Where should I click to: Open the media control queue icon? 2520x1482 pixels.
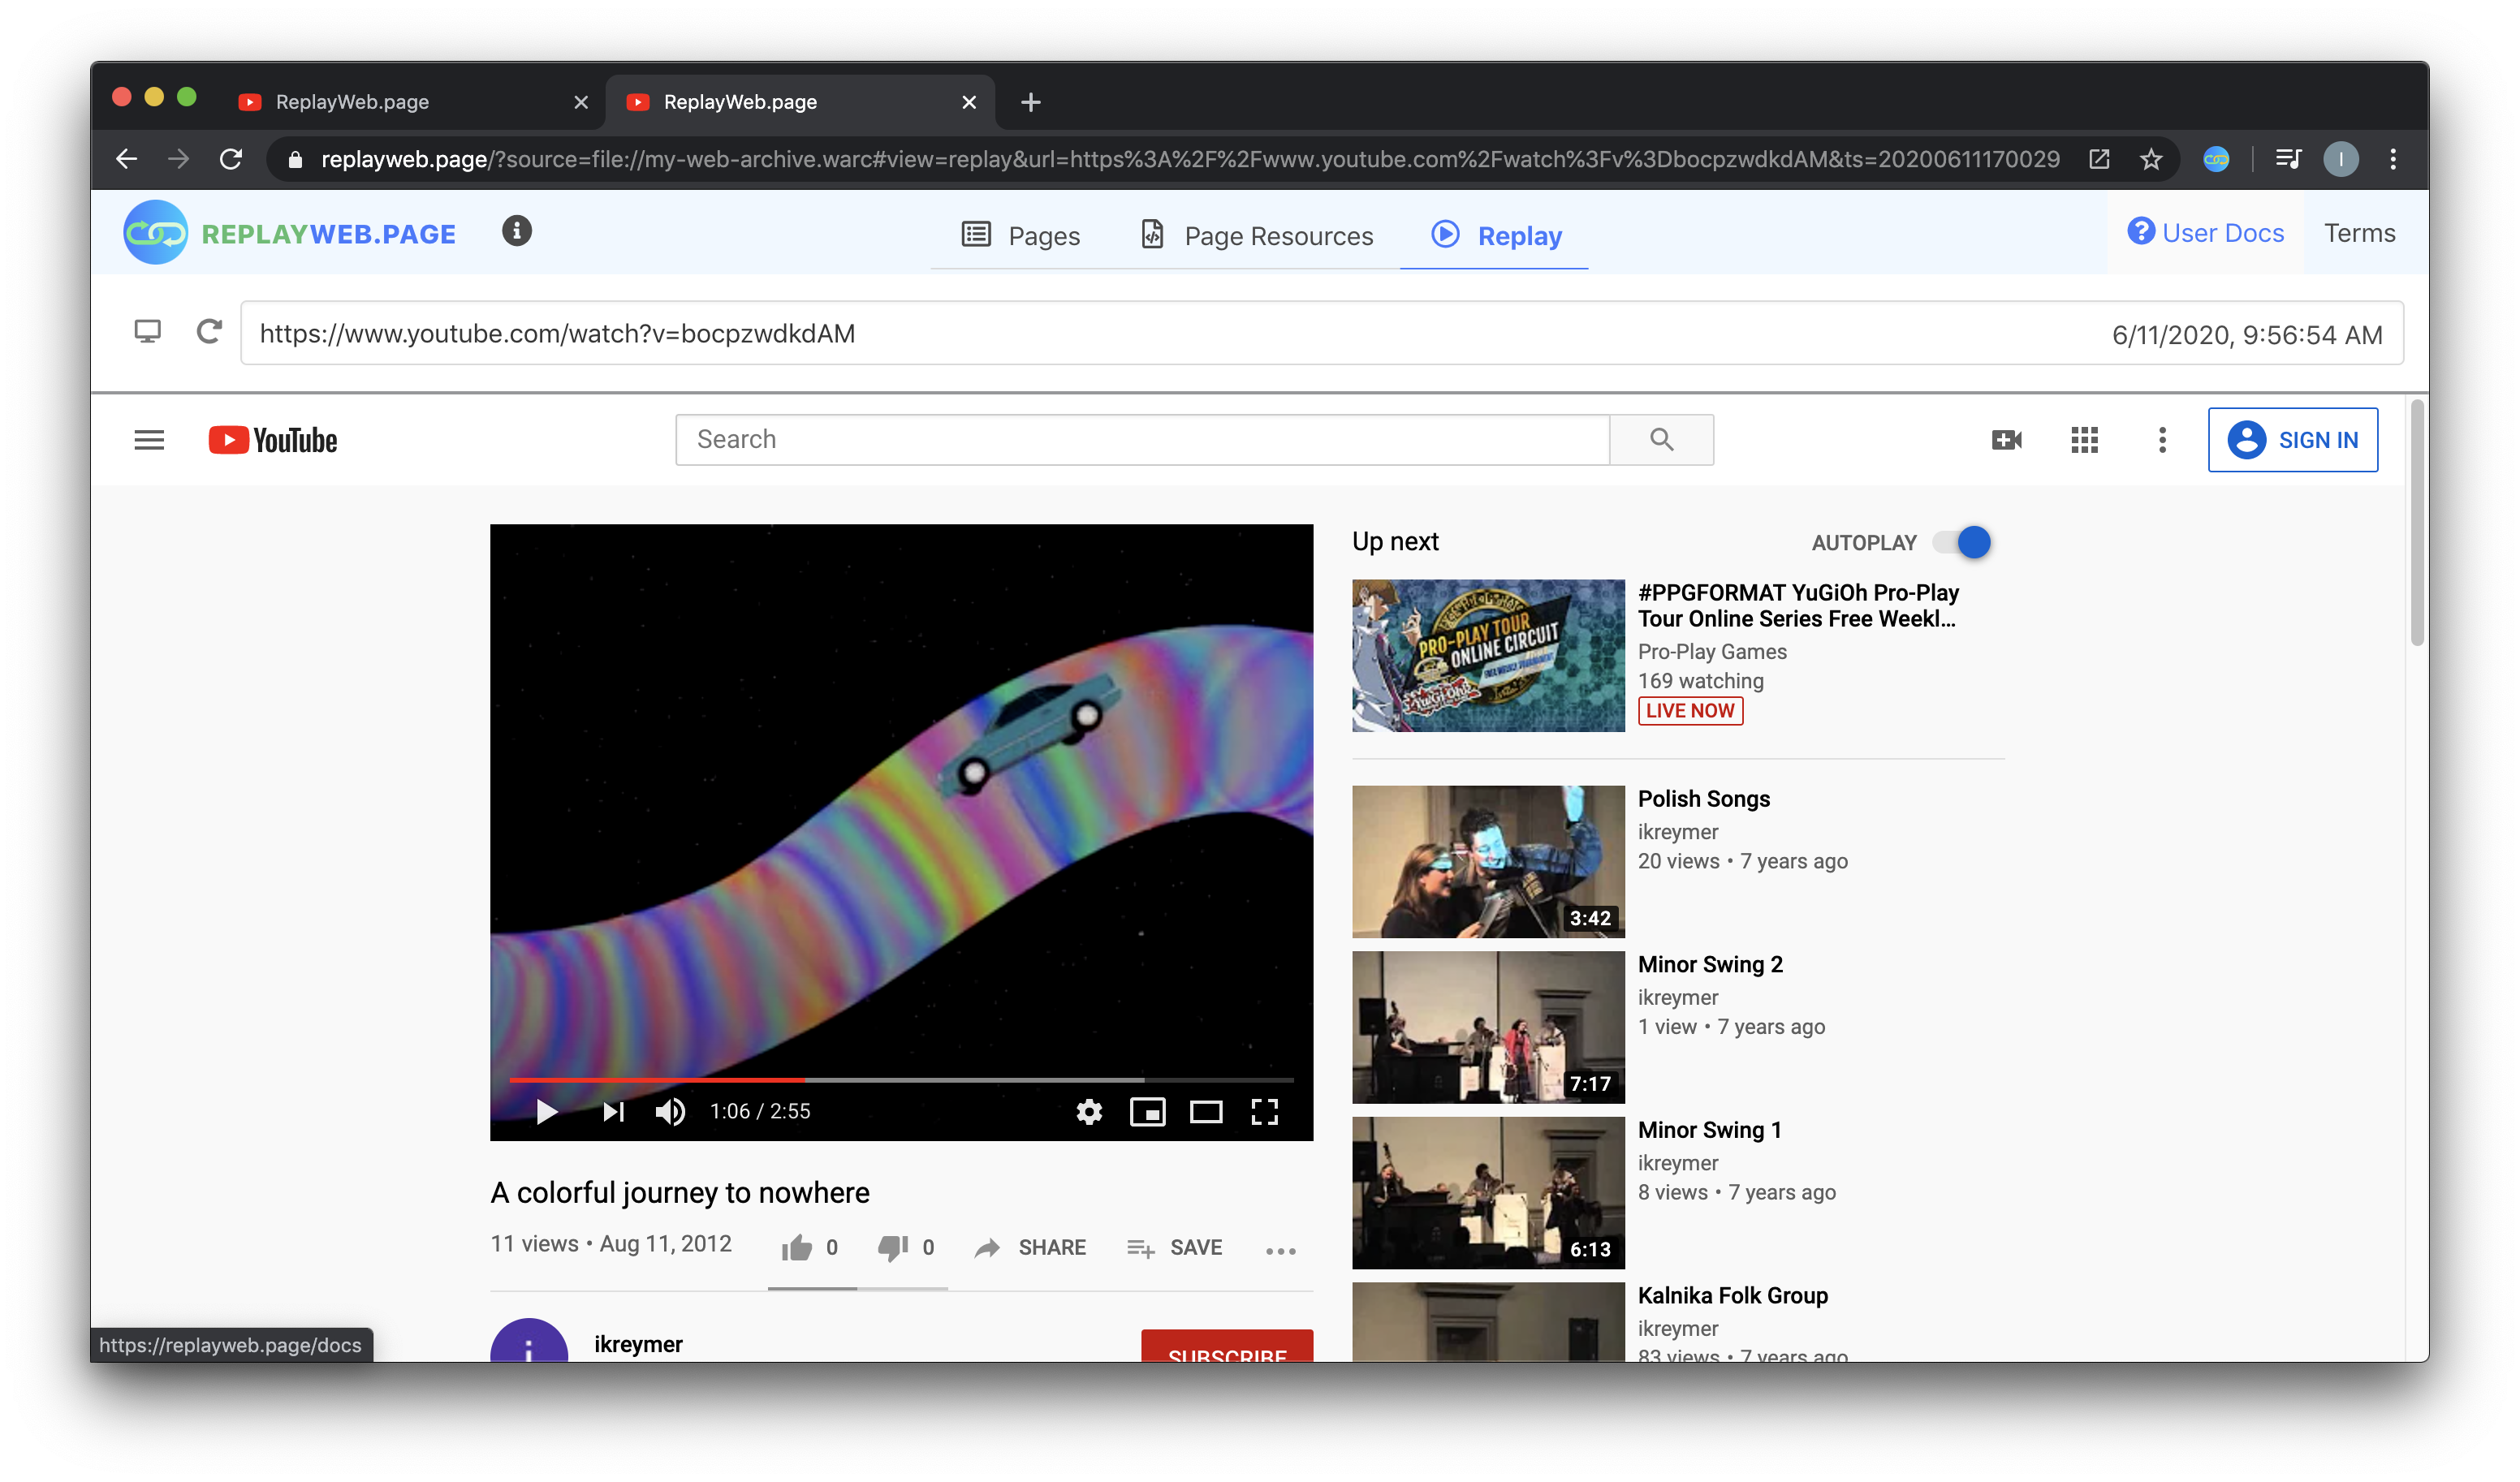(2288, 159)
